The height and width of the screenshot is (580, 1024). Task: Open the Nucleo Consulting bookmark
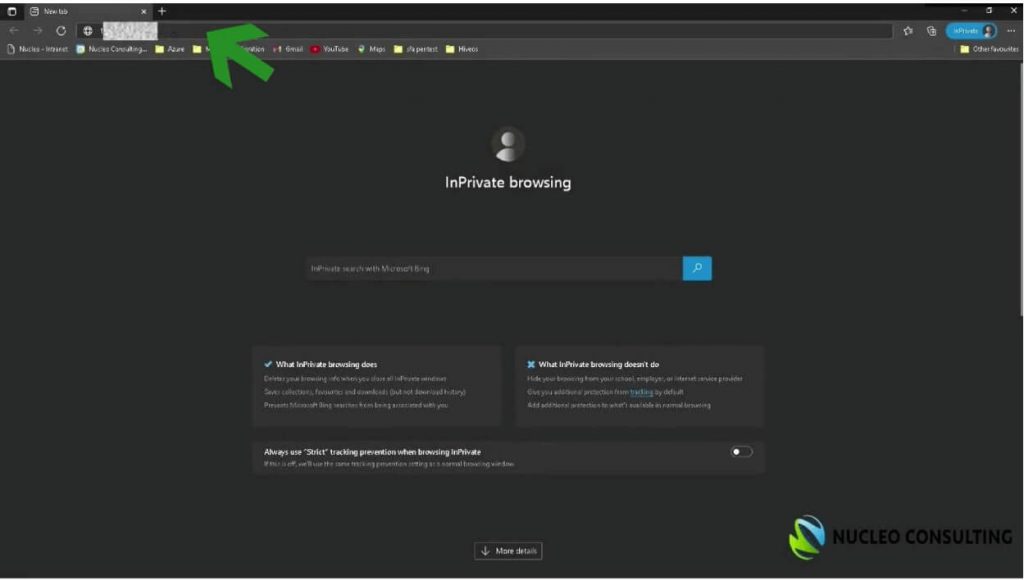point(112,49)
